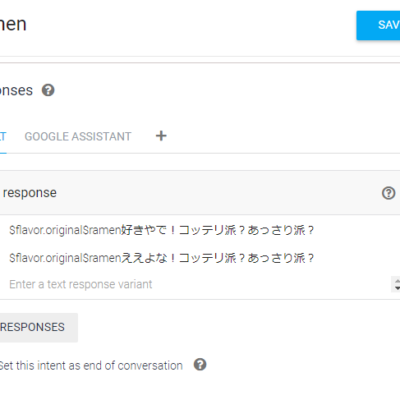
Task: Open help icon beside end of conversation setting
Action: (x=200, y=365)
